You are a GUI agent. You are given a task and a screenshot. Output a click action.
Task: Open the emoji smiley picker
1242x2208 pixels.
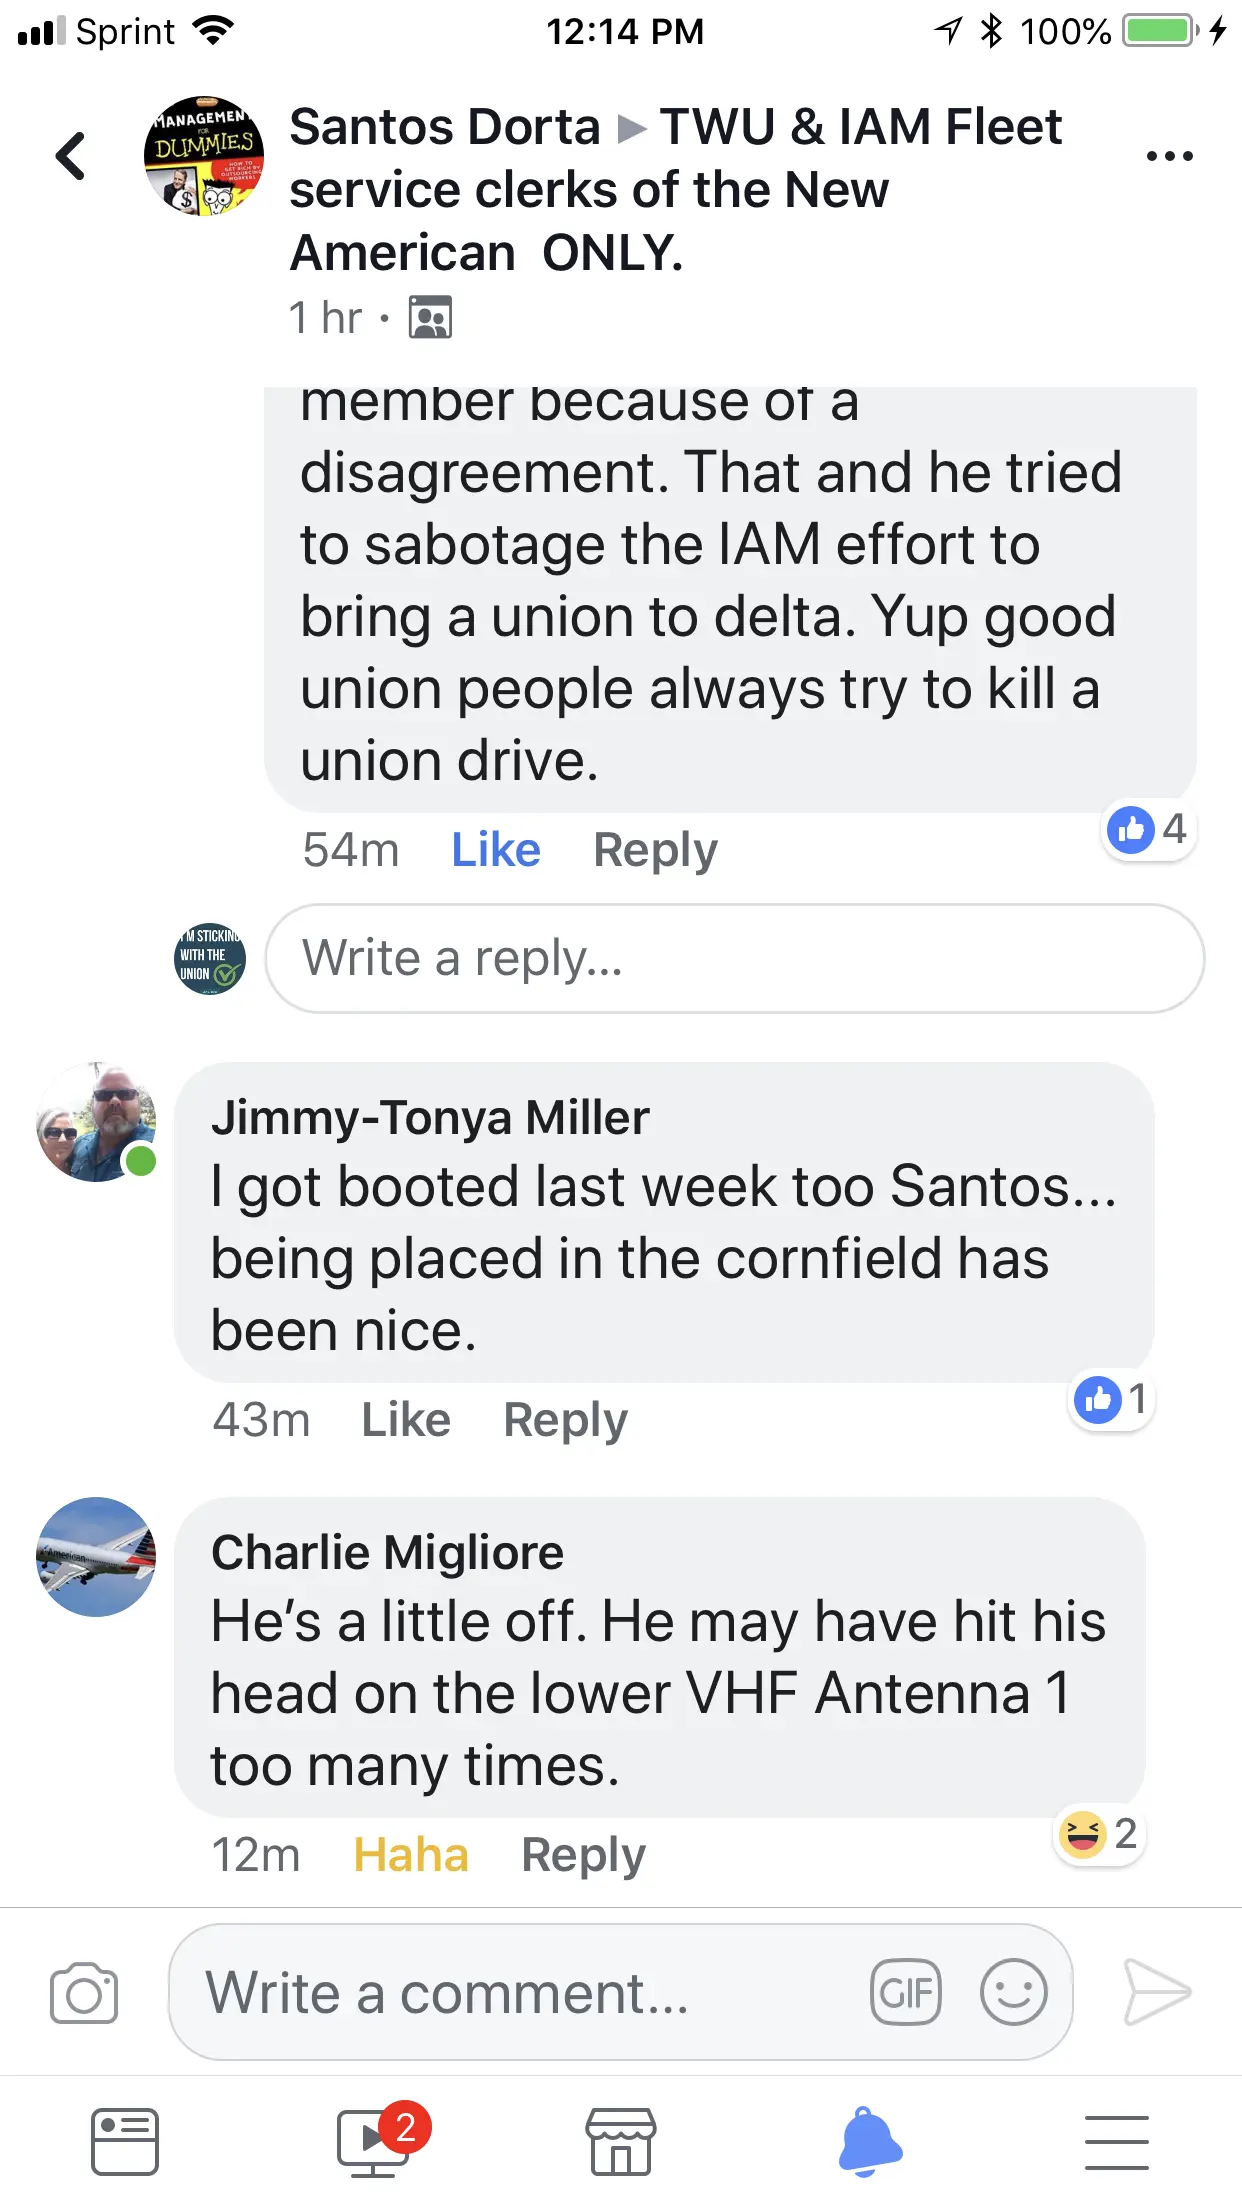click(1013, 1992)
